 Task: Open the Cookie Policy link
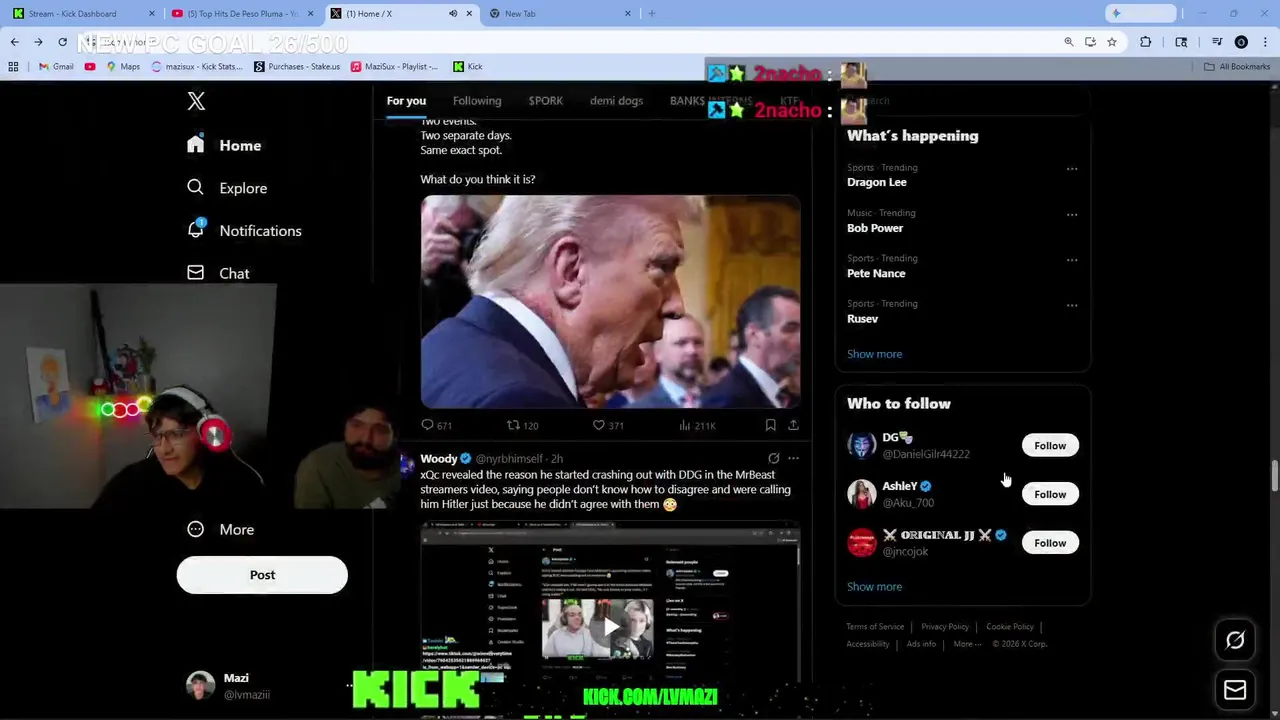pyautogui.click(x=1010, y=627)
